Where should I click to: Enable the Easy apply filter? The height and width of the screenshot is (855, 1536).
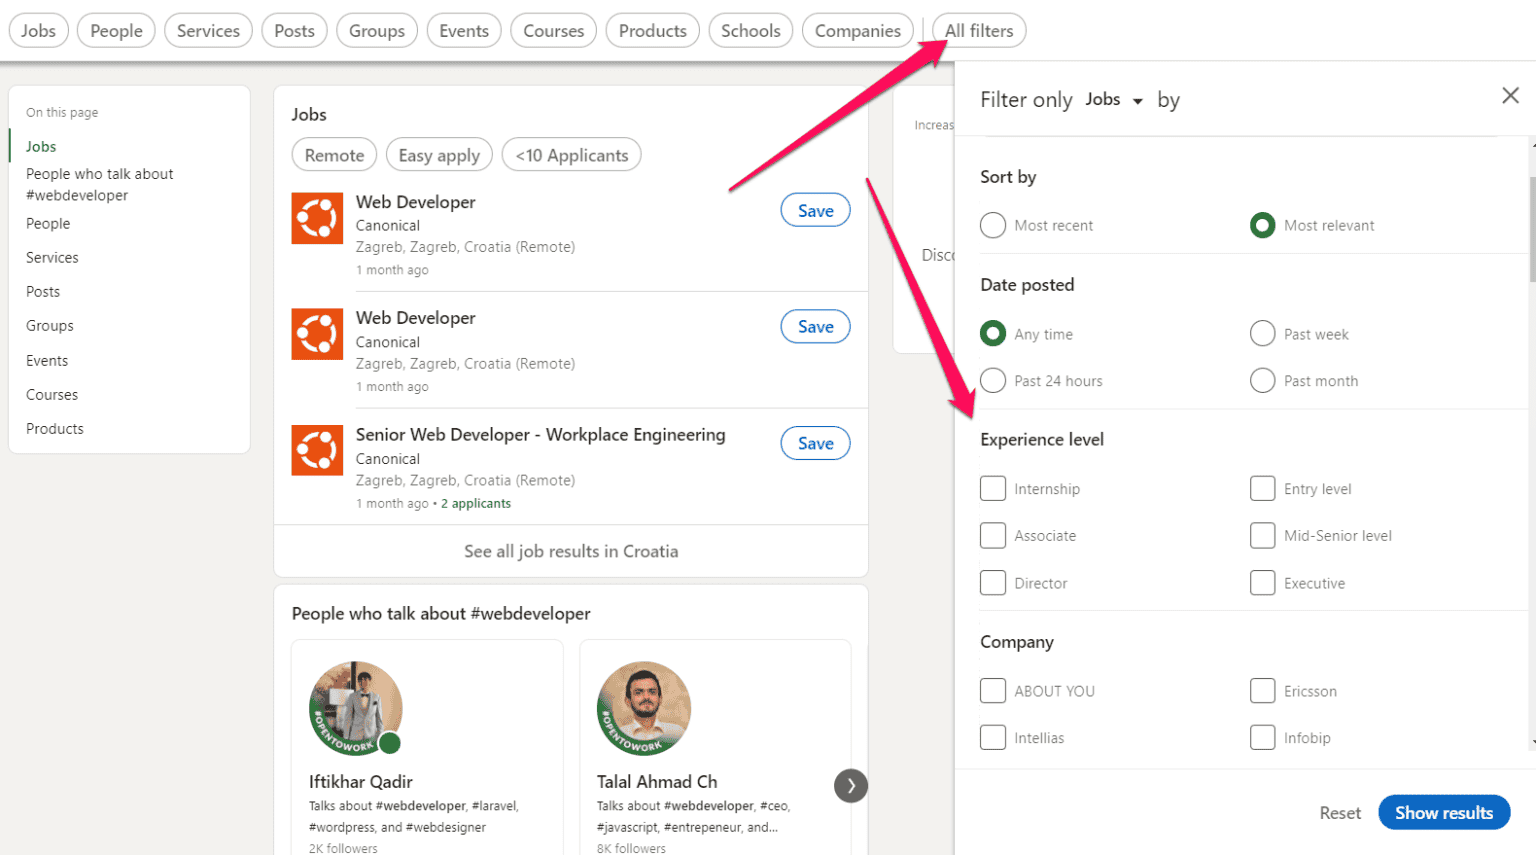439,154
